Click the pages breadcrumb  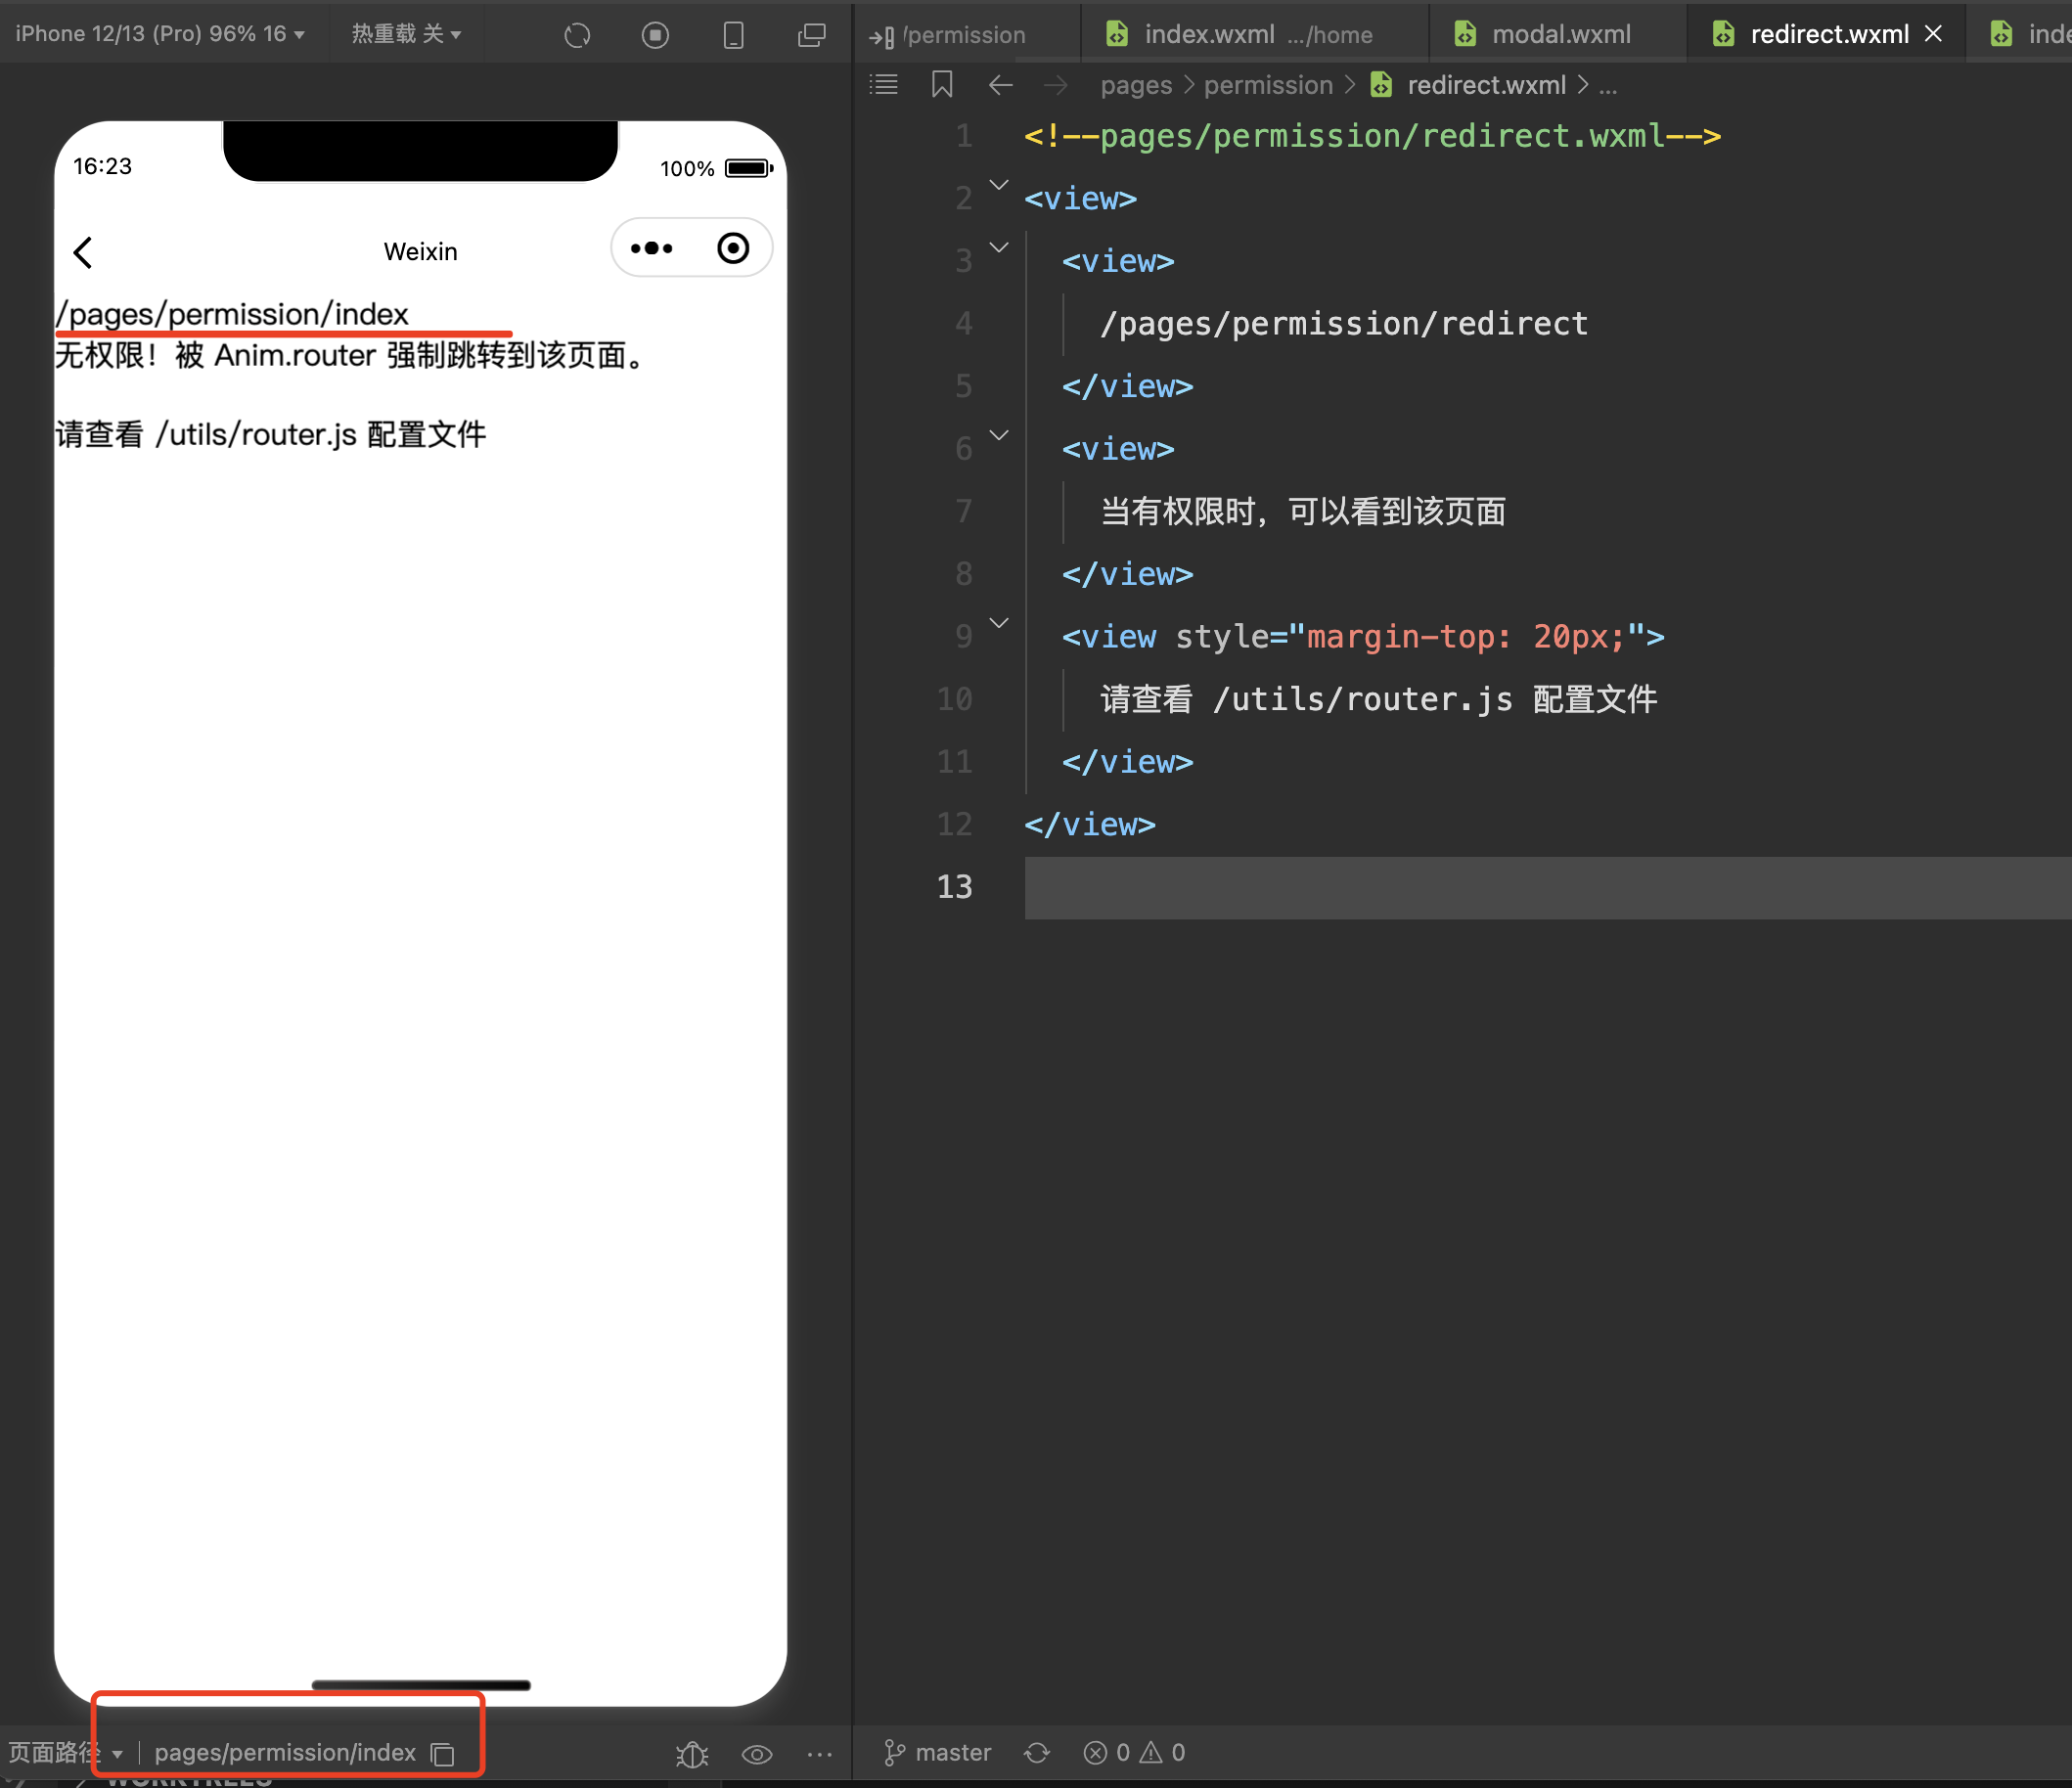(1136, 85)
